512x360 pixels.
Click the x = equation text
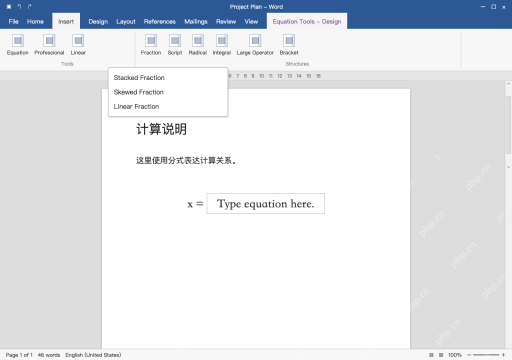pyautogui.click(x=195, y=204)
